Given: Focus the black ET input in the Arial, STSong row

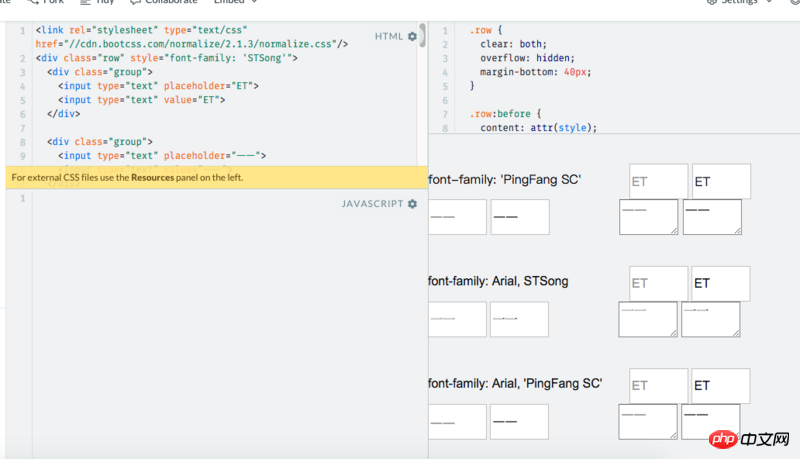Looking at the screenshot, I should point(720,283).
